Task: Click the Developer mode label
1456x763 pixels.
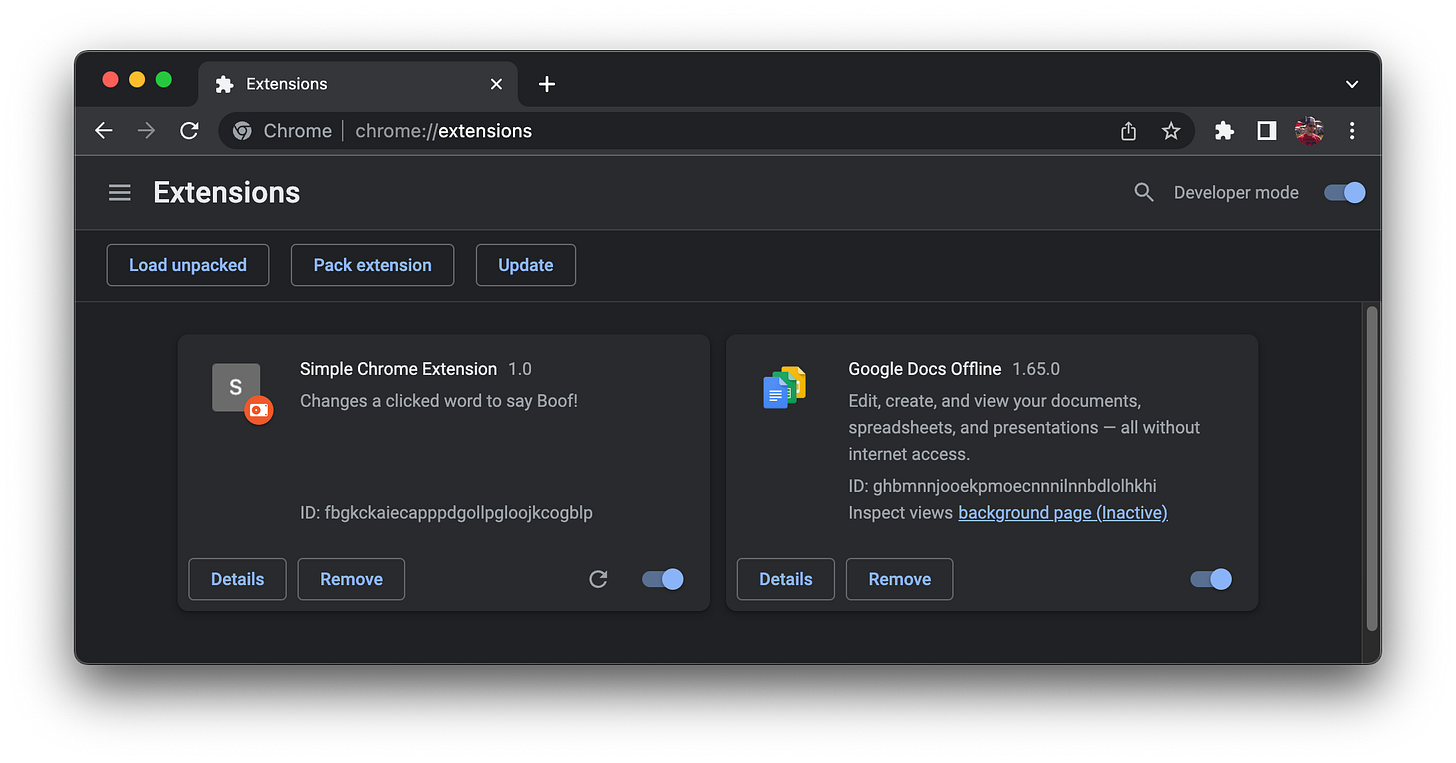Action: [1236, 193]
